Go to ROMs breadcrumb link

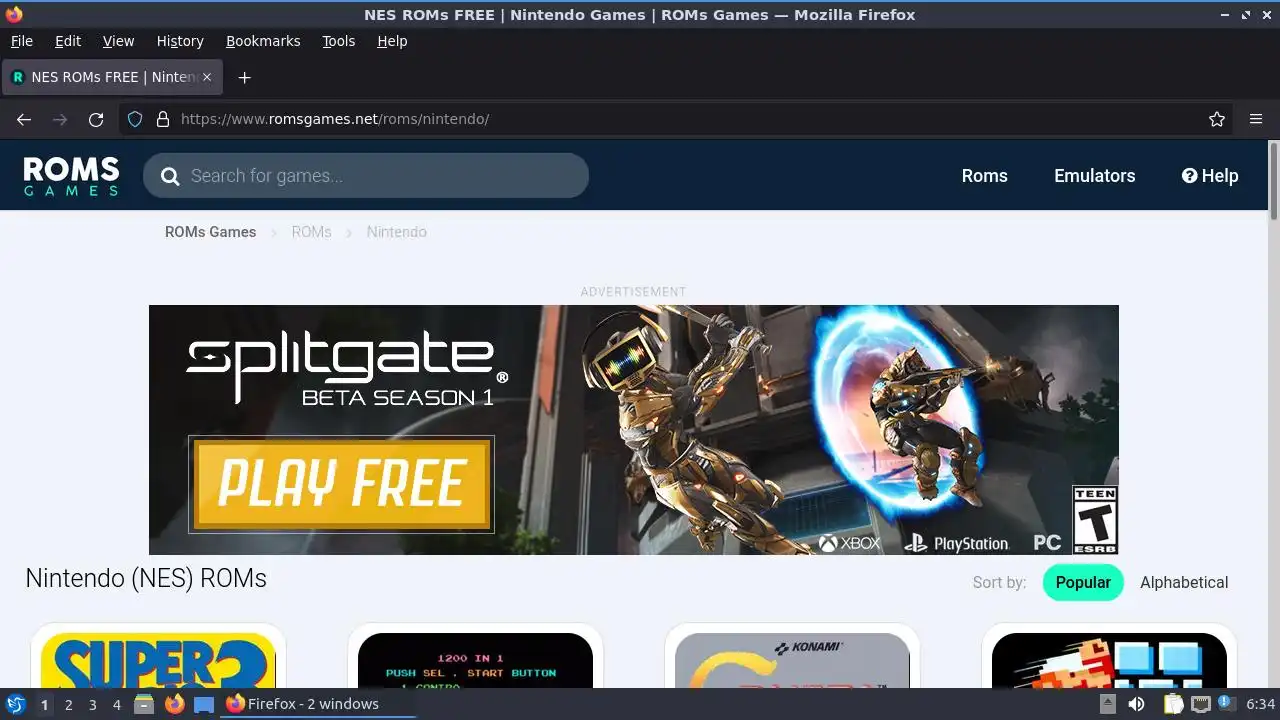(x=311, y=232)
